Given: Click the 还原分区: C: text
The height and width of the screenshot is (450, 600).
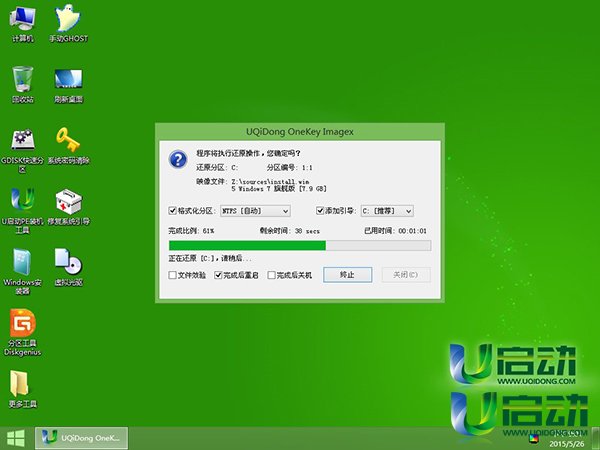Looking at the screenshot, I should click(217, 167).
